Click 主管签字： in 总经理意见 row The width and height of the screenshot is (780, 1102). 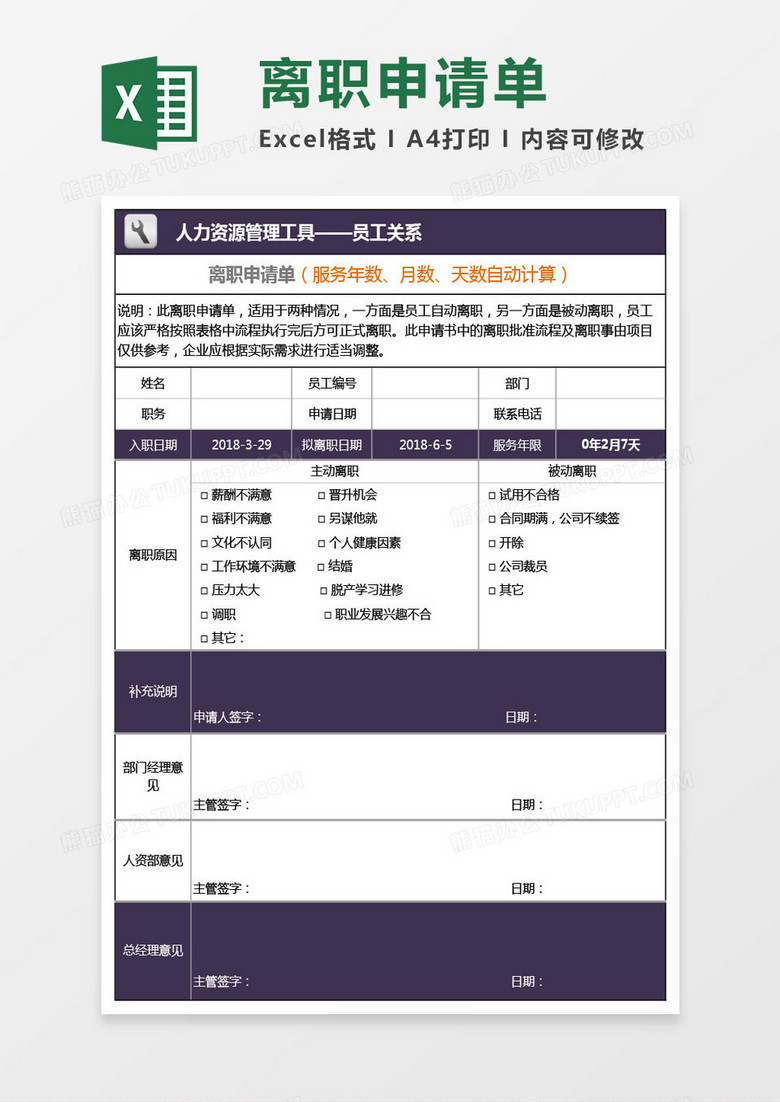pyautogui.click(x=221, y=982)
